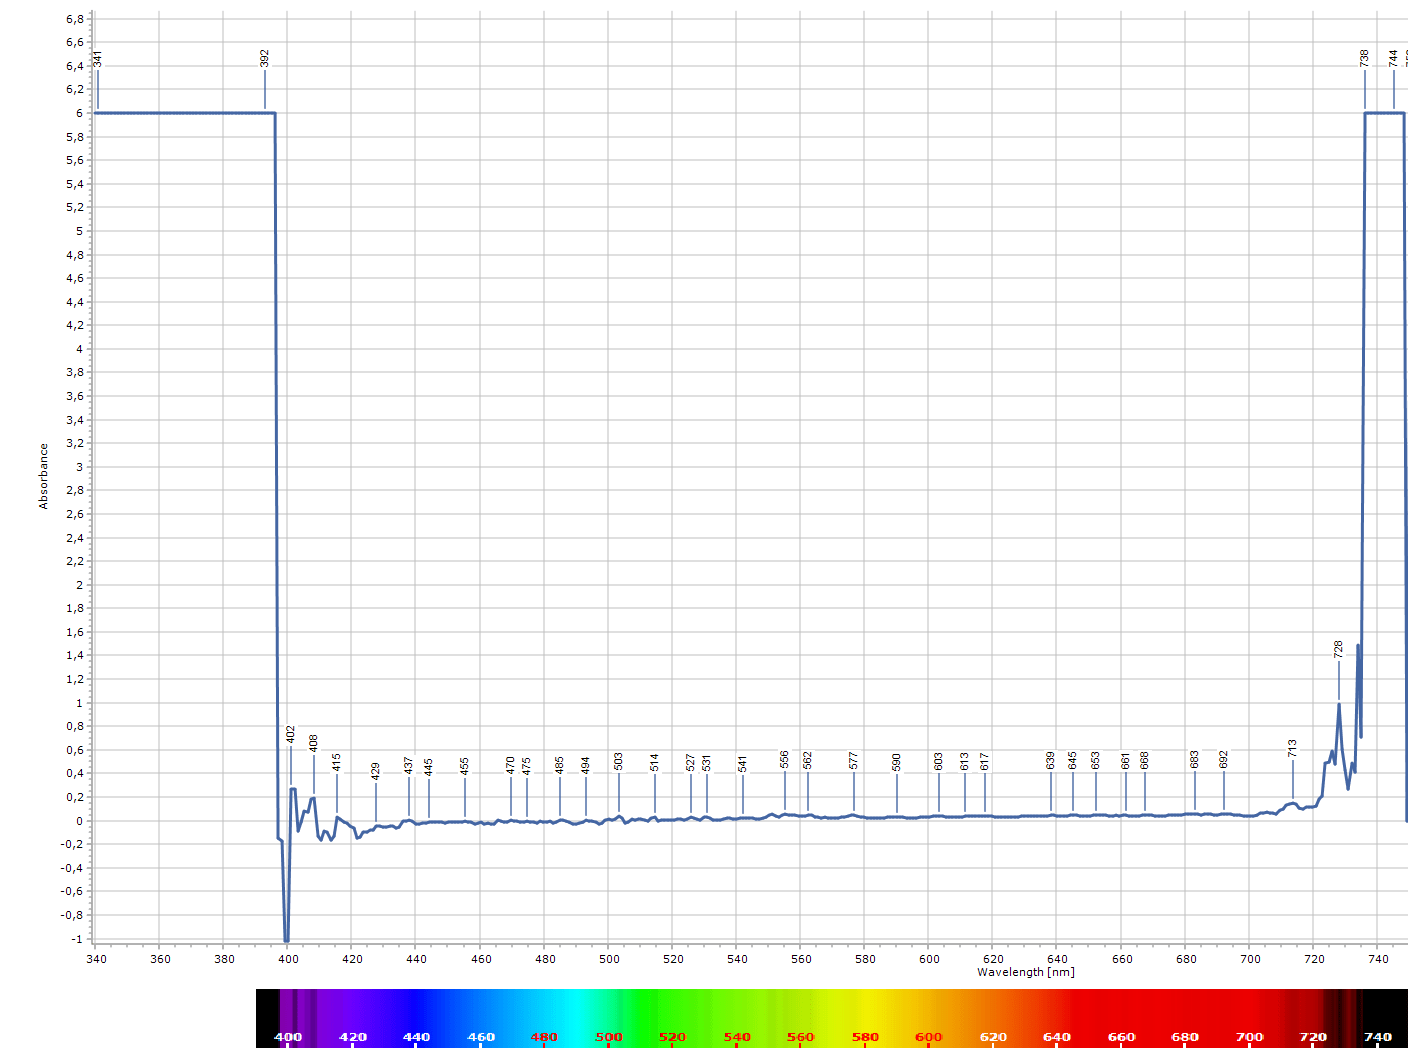1408x1063 pixels.
Task: Click the 728 nm peak label
Action: pyautogui.click(x=1338, y=649)
